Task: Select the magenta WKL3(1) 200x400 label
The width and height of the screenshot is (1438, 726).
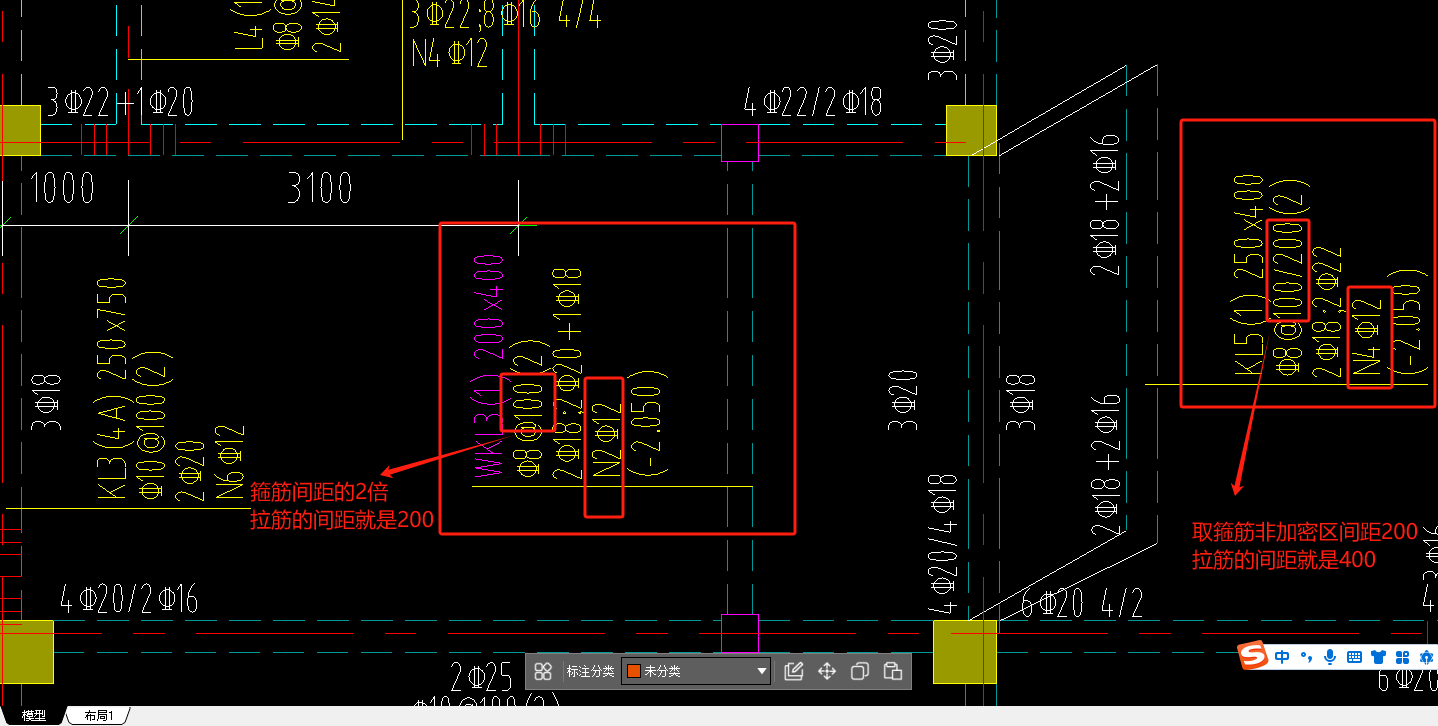Action: pos(488,368)
